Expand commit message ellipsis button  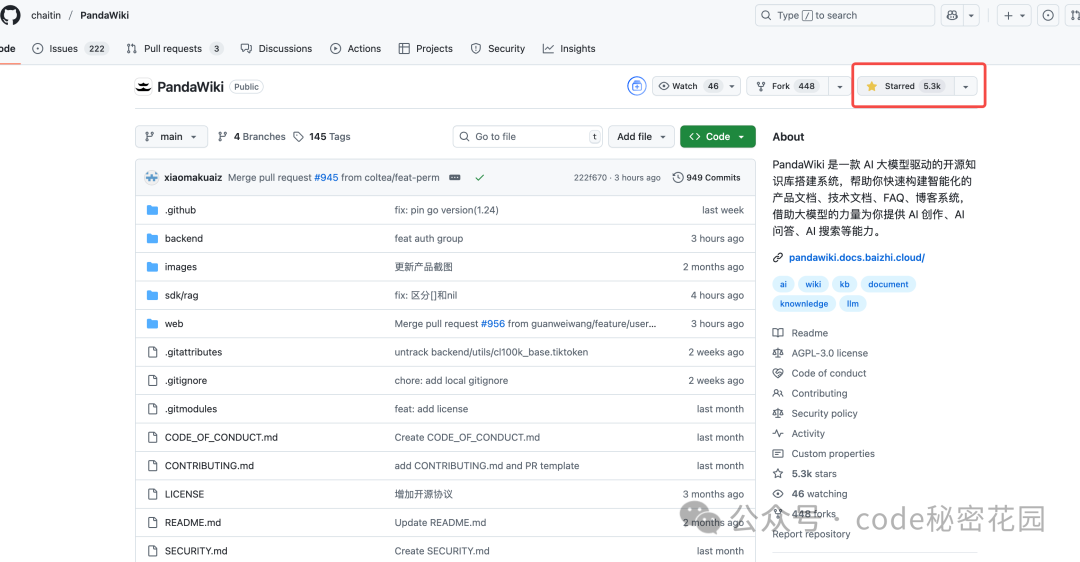455,177
